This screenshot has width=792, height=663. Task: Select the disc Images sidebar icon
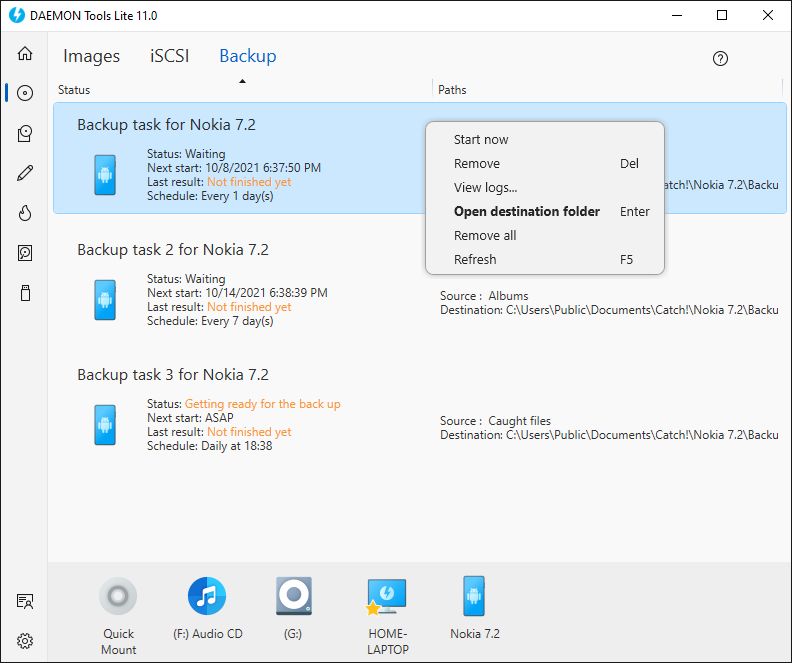pos(25,93)
